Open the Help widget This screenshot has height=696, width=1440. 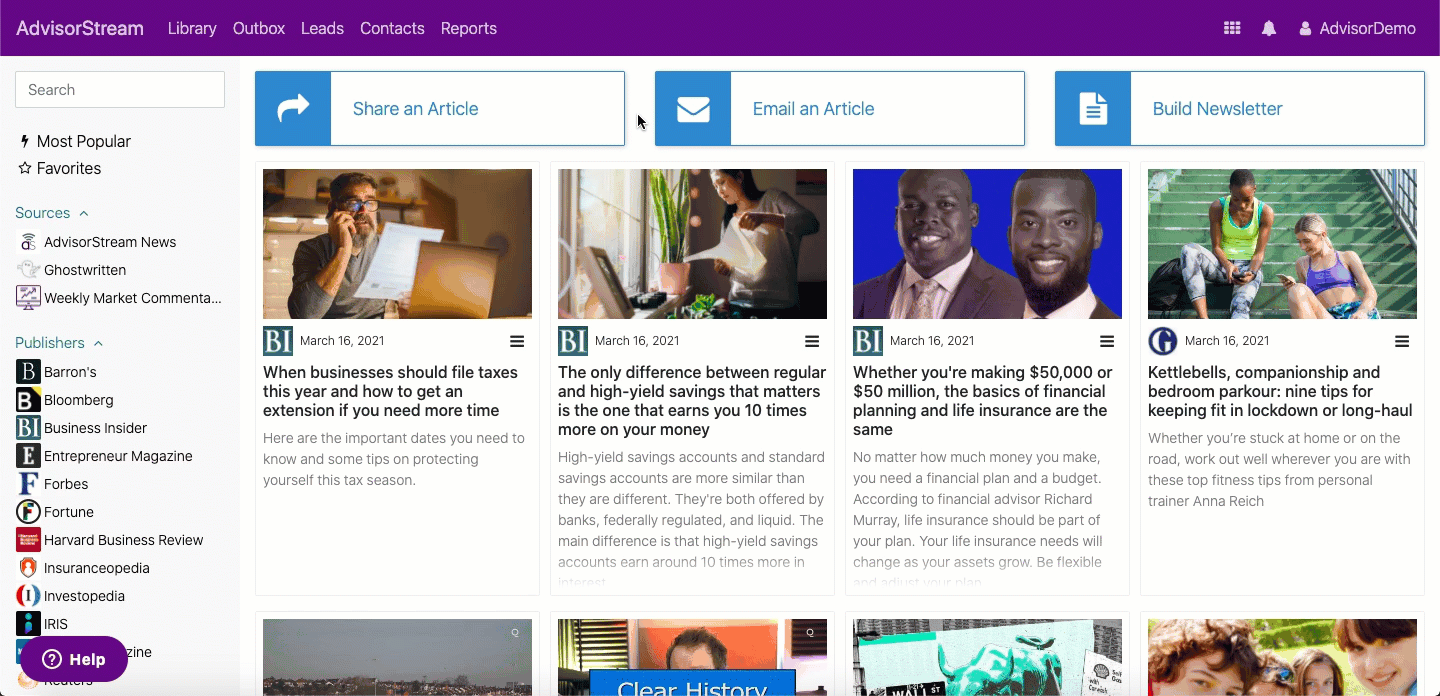74,659
